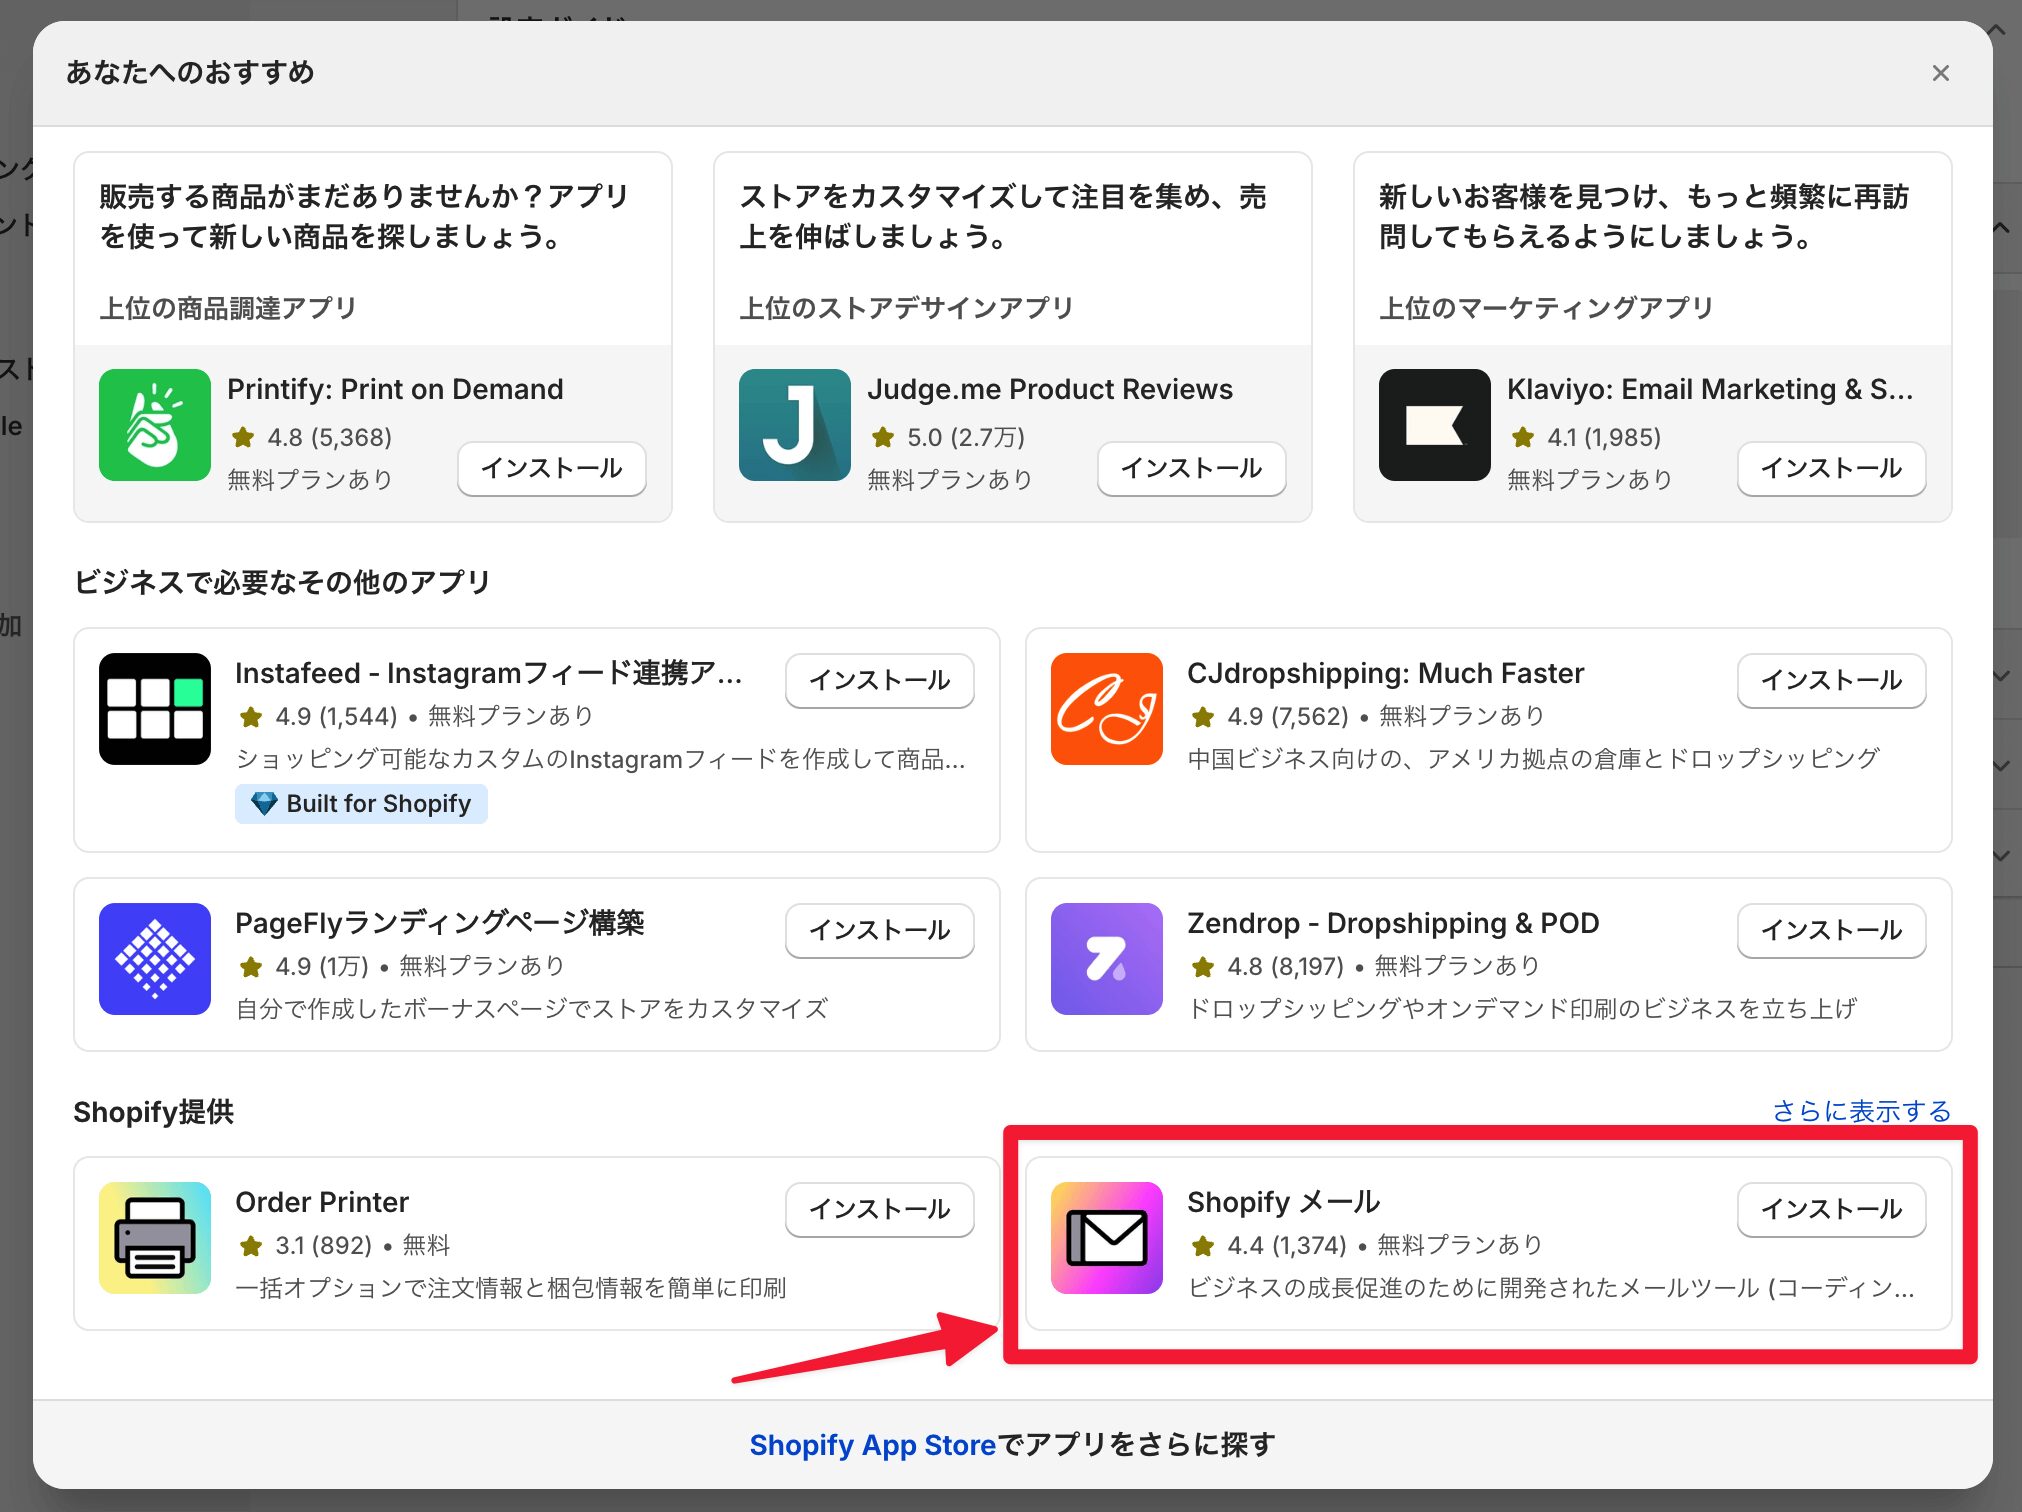
Task: Click ビジネスで必要なその他のアプリ heading
Action: [x=282, y=582]
